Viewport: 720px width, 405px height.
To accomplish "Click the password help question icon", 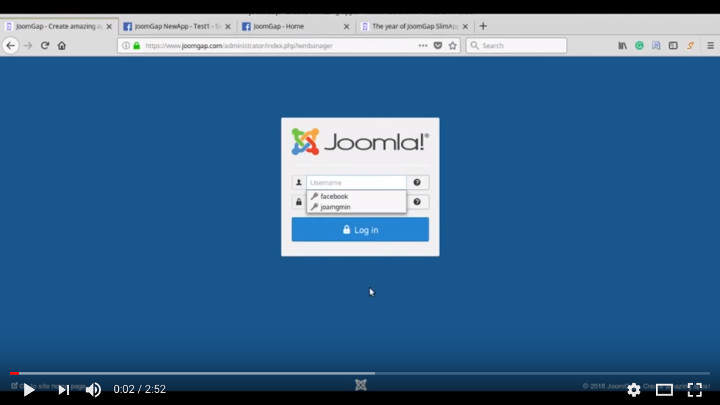I will [417, 202].
